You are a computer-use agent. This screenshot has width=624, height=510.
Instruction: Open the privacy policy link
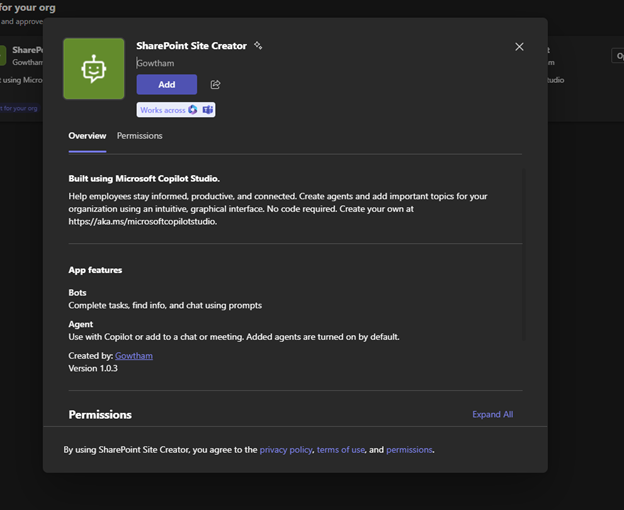pos(286,450)
